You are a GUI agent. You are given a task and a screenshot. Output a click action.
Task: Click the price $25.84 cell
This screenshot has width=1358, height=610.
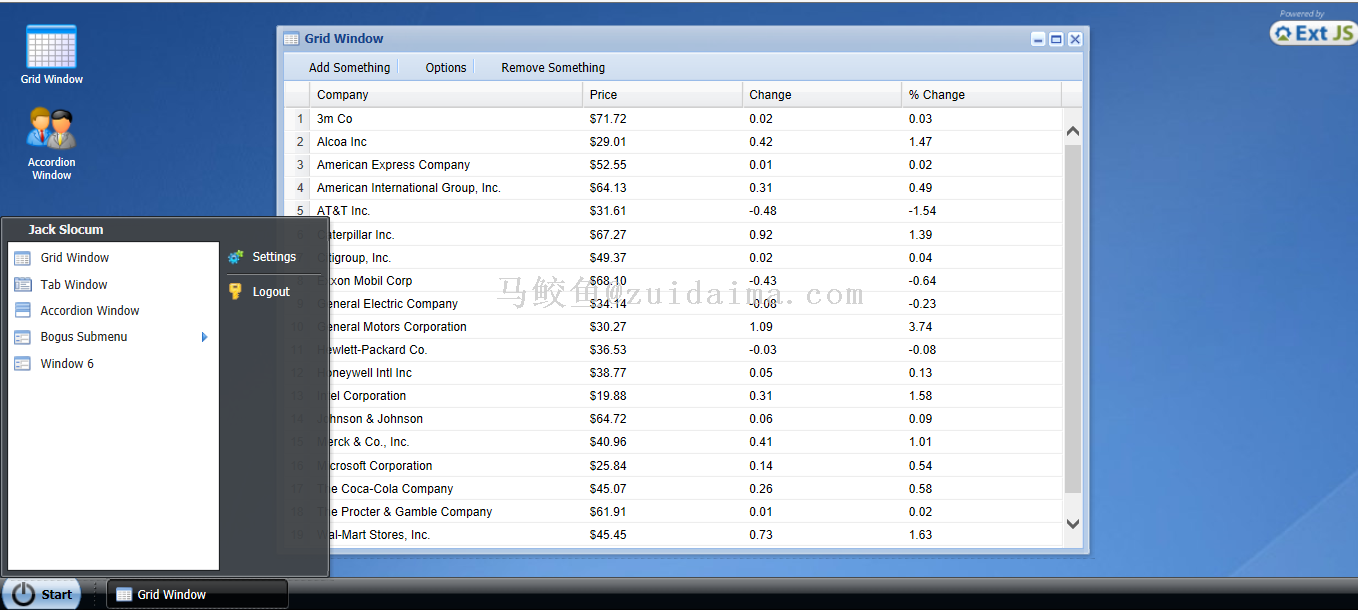(662, 466)
